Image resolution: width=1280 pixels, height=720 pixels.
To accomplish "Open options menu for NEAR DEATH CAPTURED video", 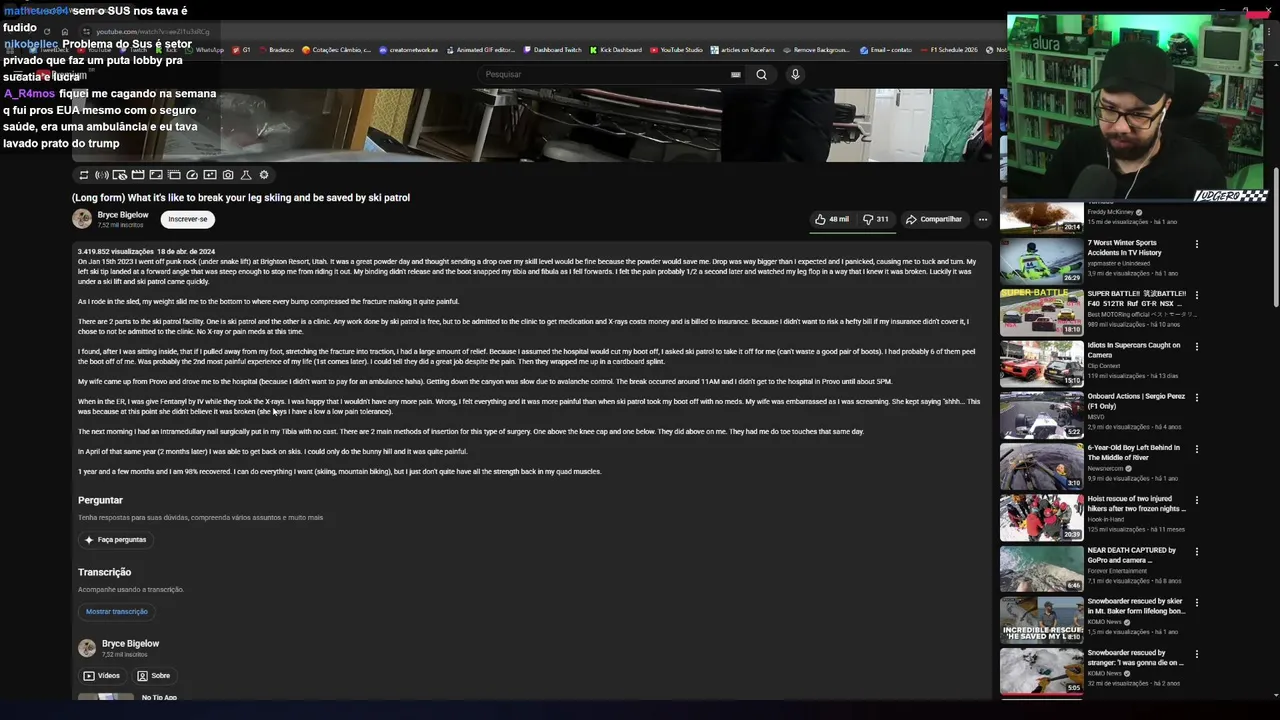I will (1196, 551).
